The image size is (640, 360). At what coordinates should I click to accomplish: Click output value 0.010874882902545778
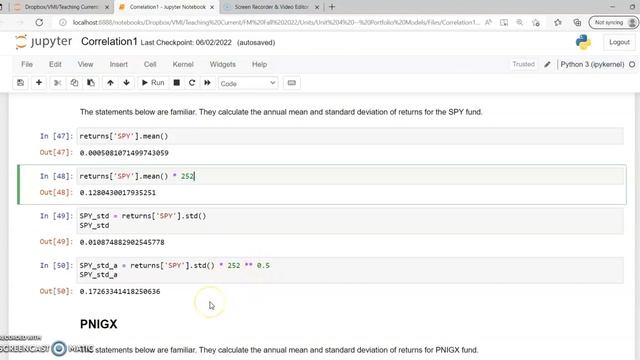pyautogui.click(x=122, y=242)
